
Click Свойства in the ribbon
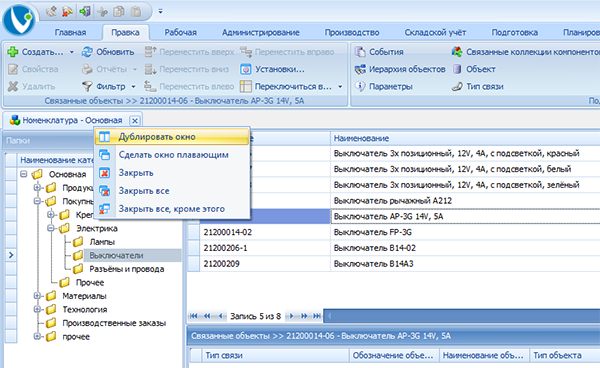pyautogui.click(x=34, y=69)
